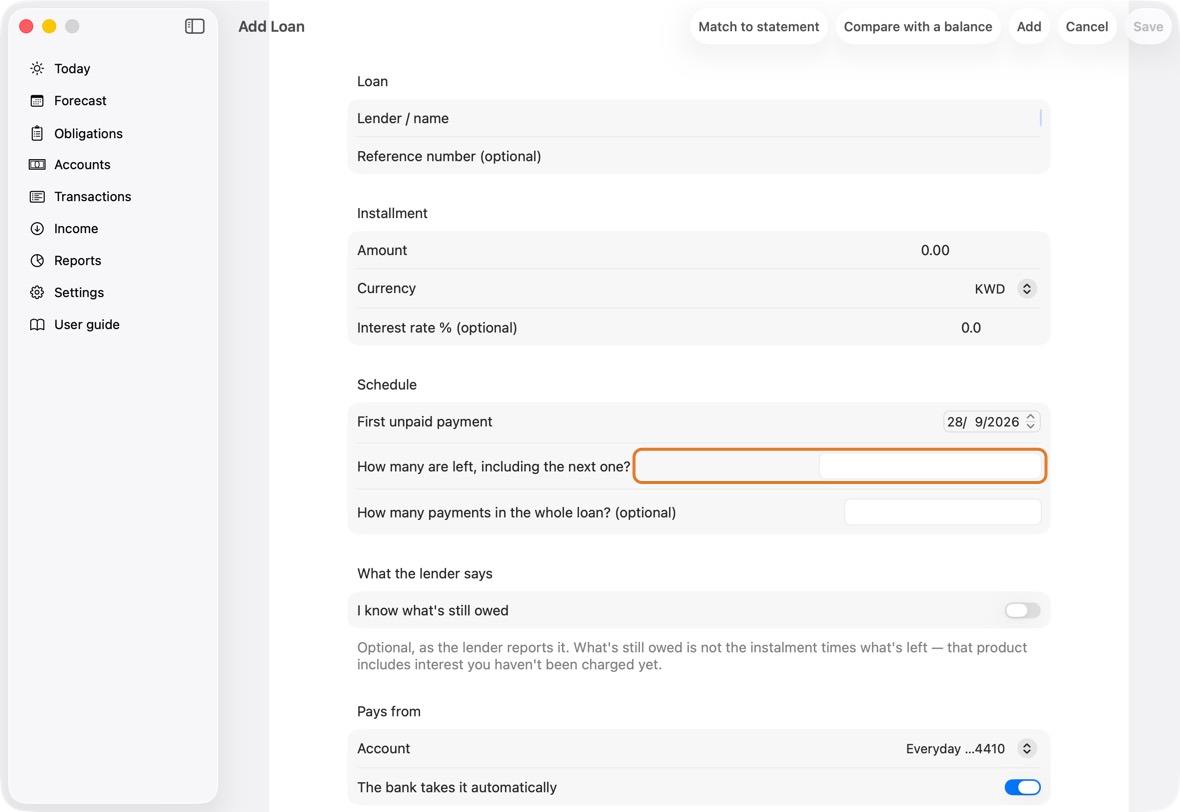Open Income in the sidebar
Image resolution: width=1180 pixels, height=812 pixels.
tap(76, 229)
